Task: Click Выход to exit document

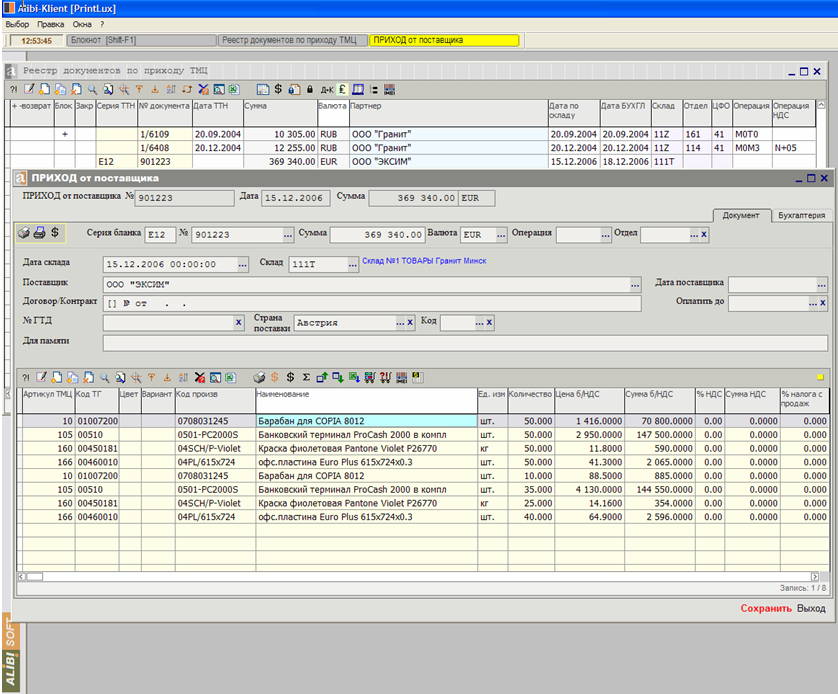Action: [x=811, y=608]
